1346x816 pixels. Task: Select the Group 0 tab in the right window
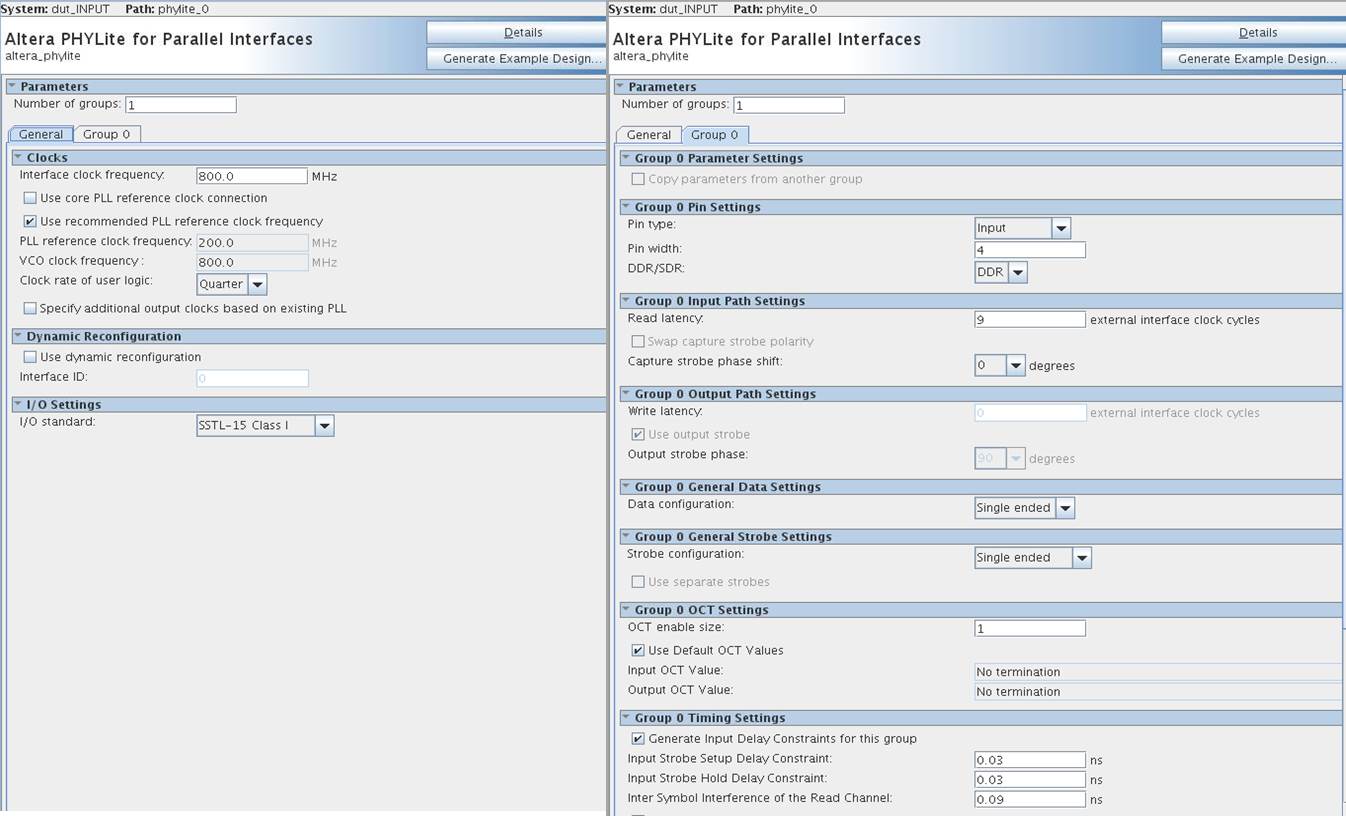(x=715, y=135)
